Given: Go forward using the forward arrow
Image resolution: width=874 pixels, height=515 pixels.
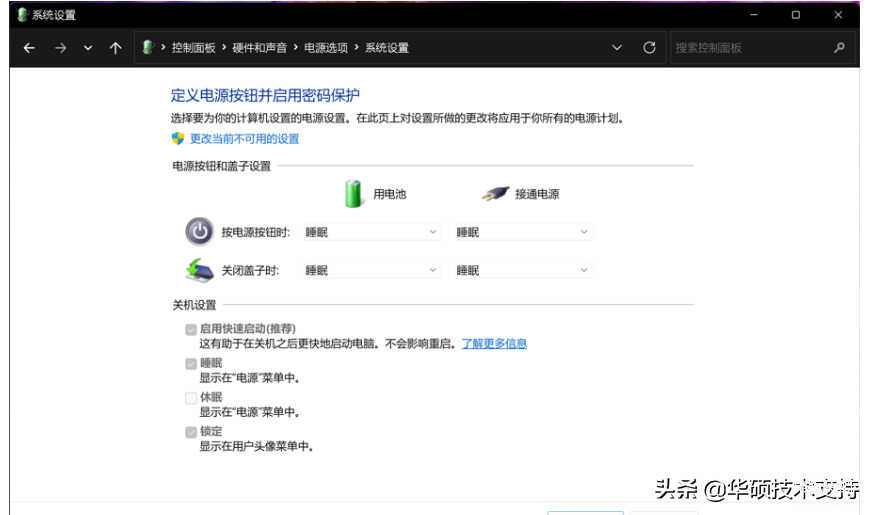Looking at the screenshot, I should pyautogui.click(x=60, y=48).
